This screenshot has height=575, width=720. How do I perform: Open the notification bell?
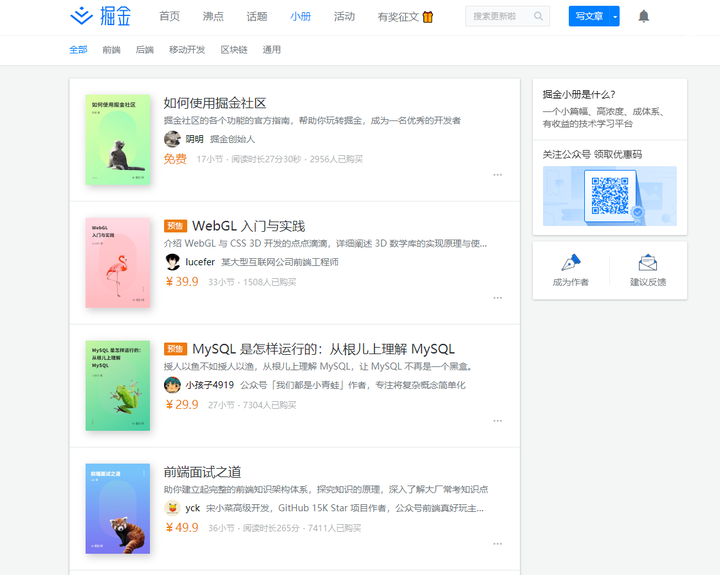644,17
